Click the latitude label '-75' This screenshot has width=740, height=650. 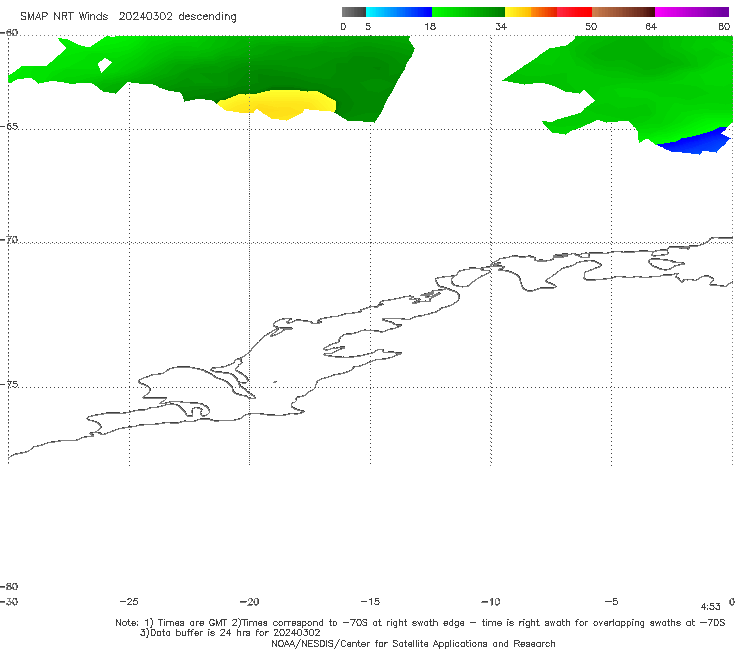[x=9, y=384]
